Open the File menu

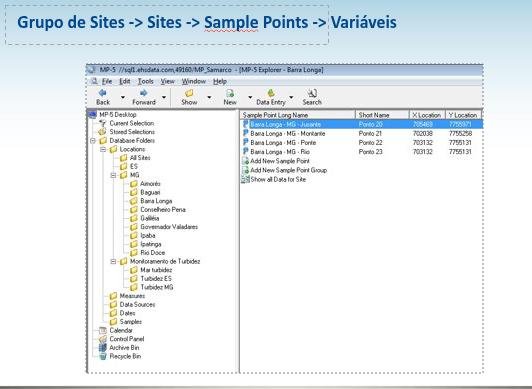point(107,81)
